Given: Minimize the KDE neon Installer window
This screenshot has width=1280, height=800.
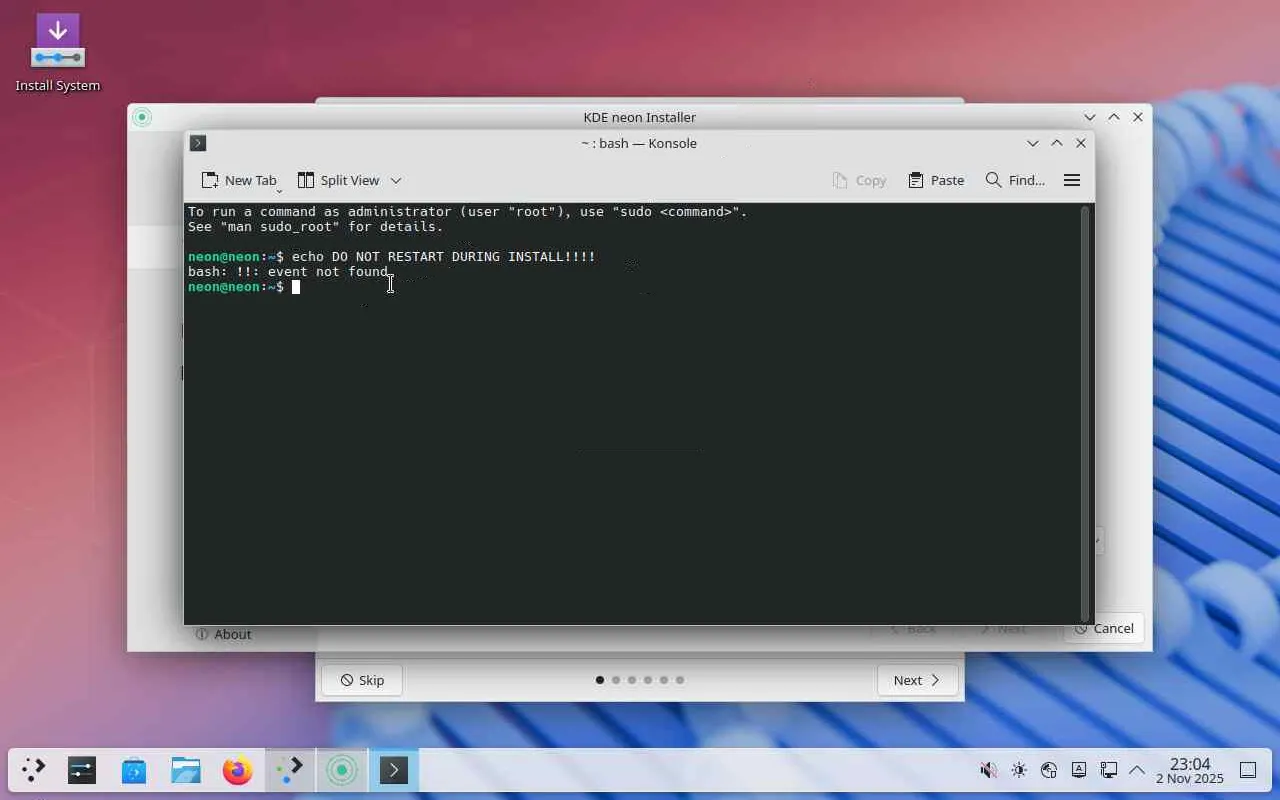Looking at the screenshot, I should [1090, 117].
